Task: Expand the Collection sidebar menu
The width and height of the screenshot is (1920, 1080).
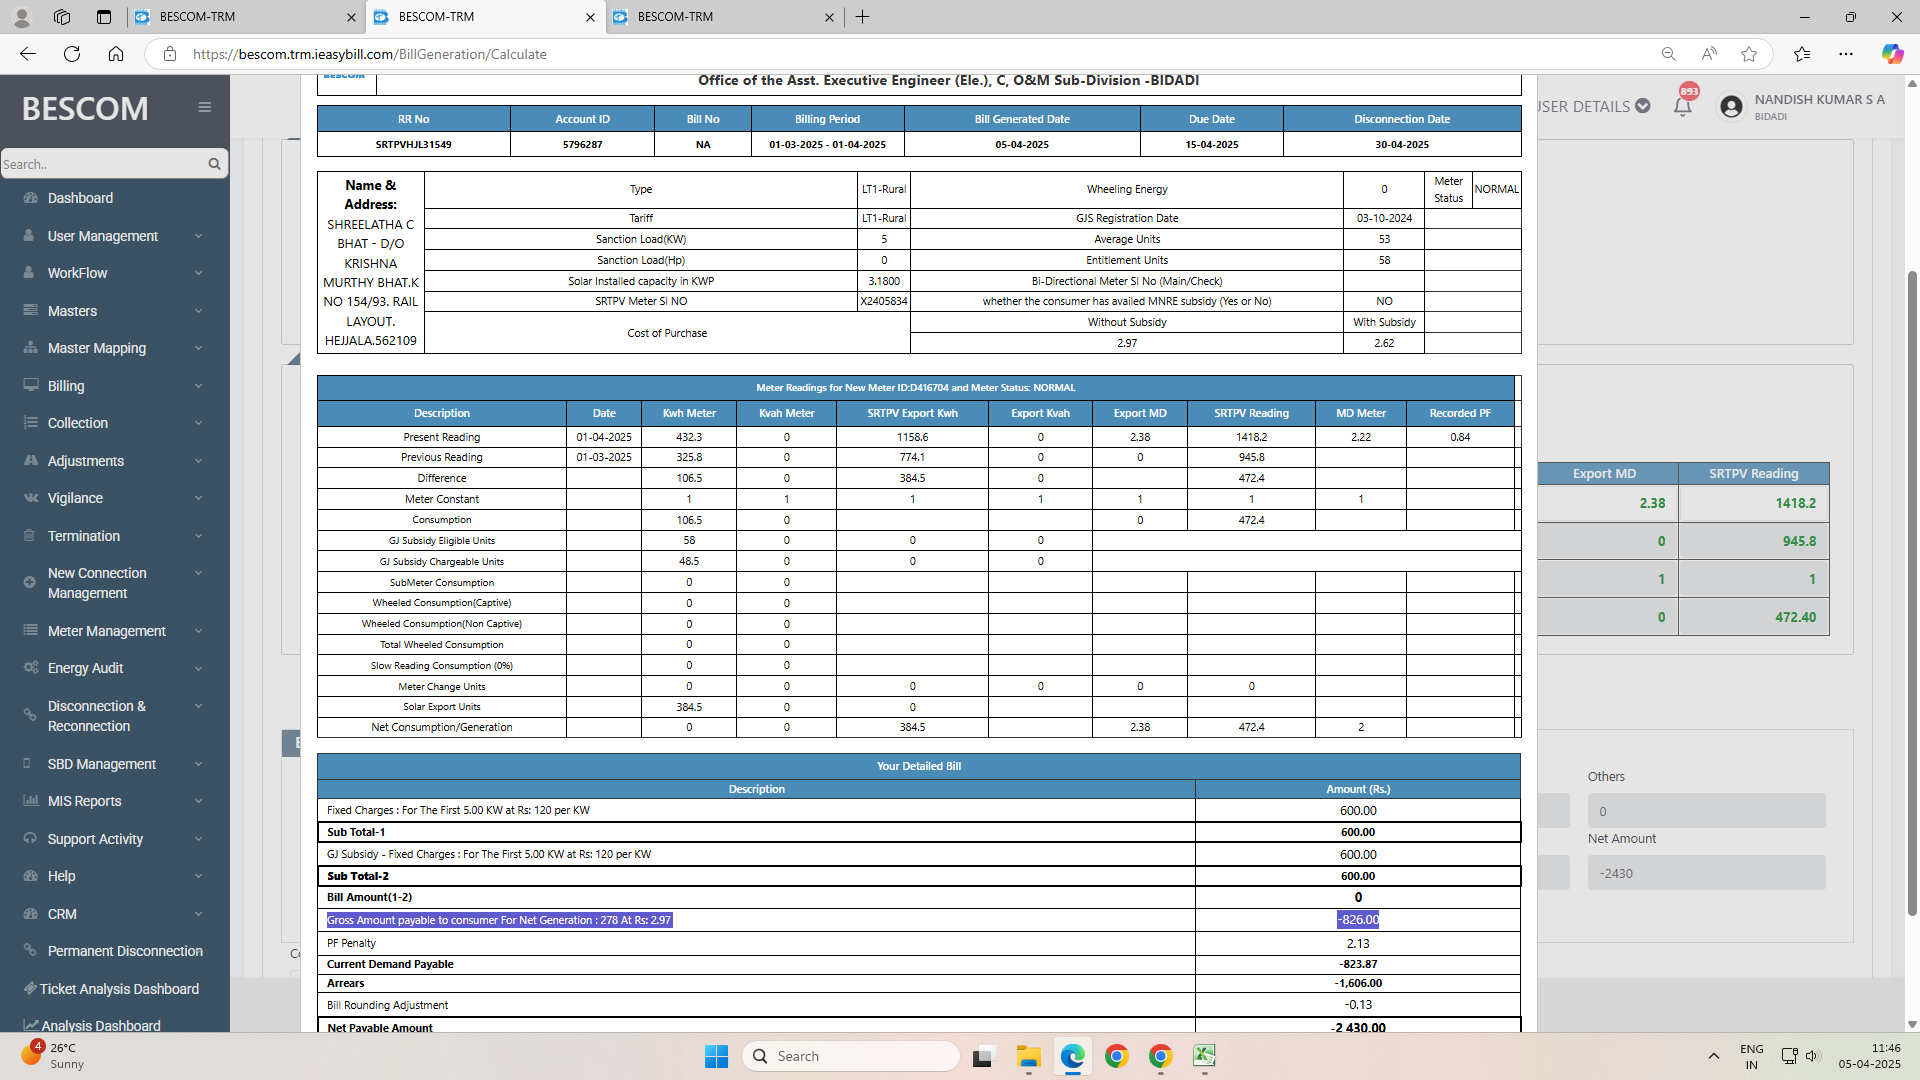Action: (78, 423)
